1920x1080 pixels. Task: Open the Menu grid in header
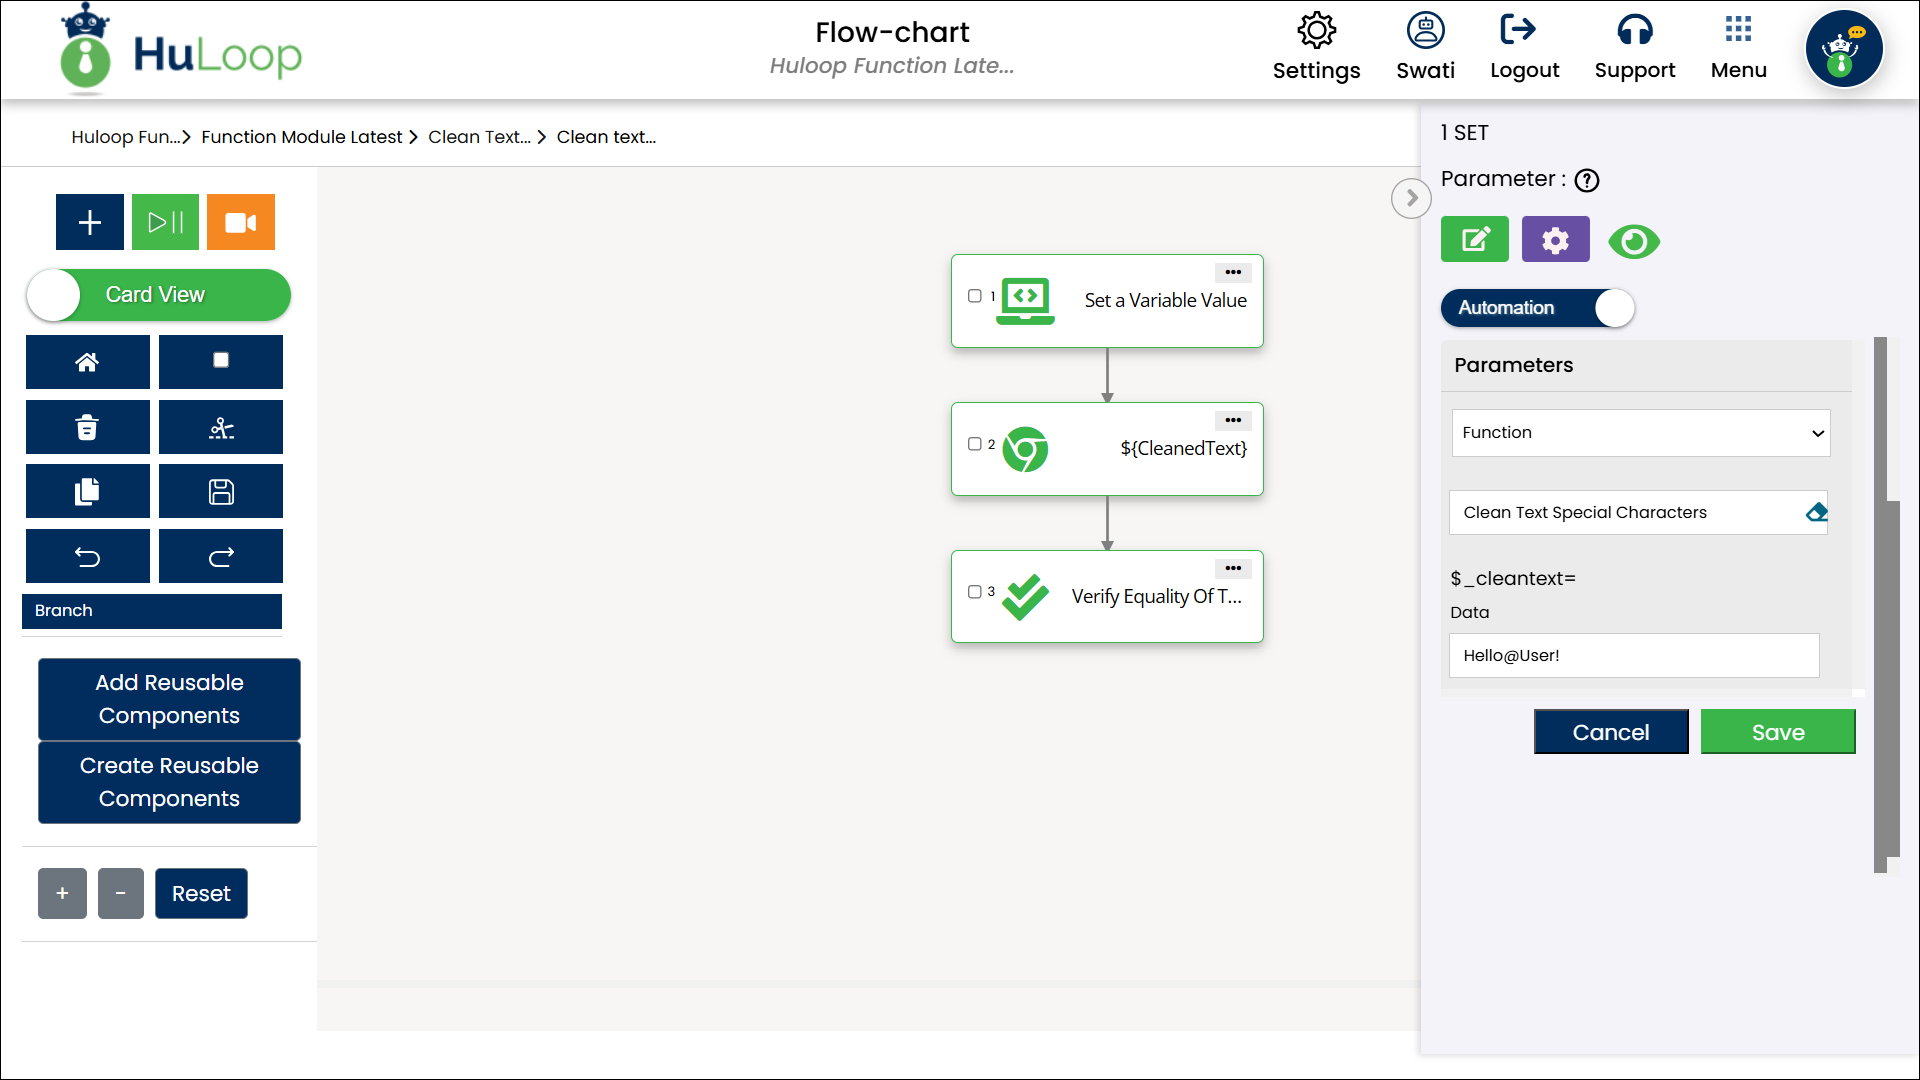click(x=1738, y=47)
